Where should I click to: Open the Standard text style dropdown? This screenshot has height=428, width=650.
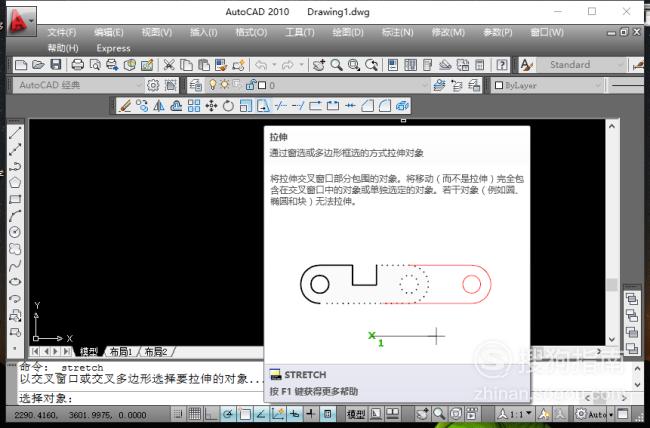tap(581, 65)
